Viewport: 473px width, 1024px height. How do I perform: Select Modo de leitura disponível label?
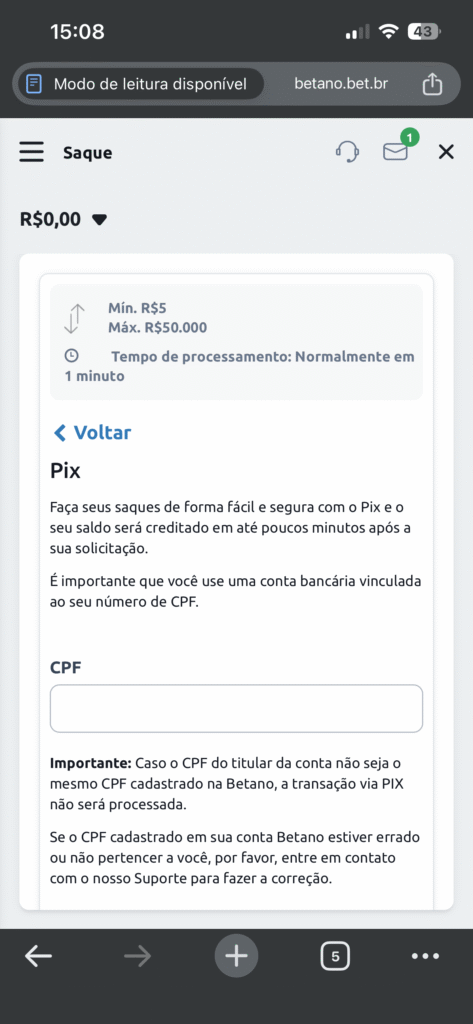pyautogui.click(x=150, y=84)
